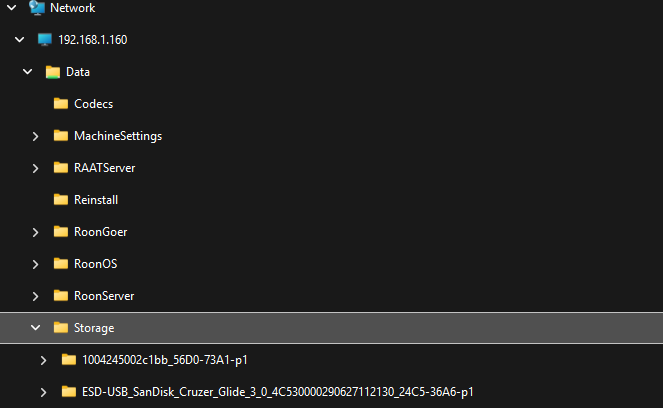Click the Codecs folder icon
Viewport: 663px width, 408px height.
(x=61, y=104)
